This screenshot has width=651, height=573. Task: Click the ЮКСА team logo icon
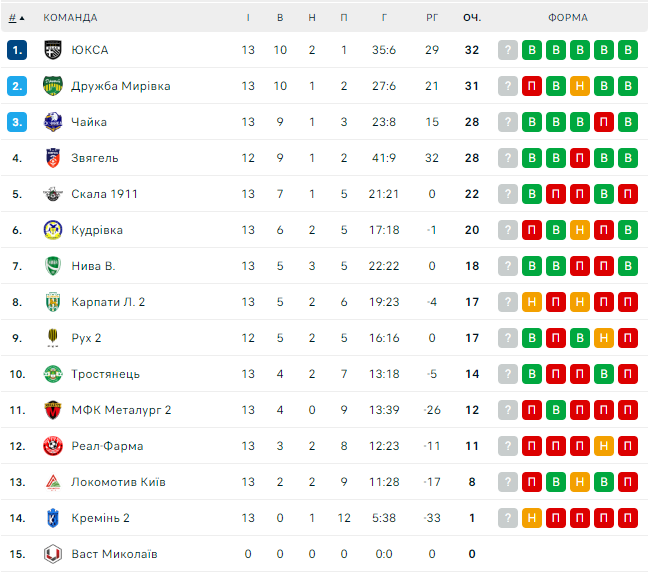click(x=53, y=50)
